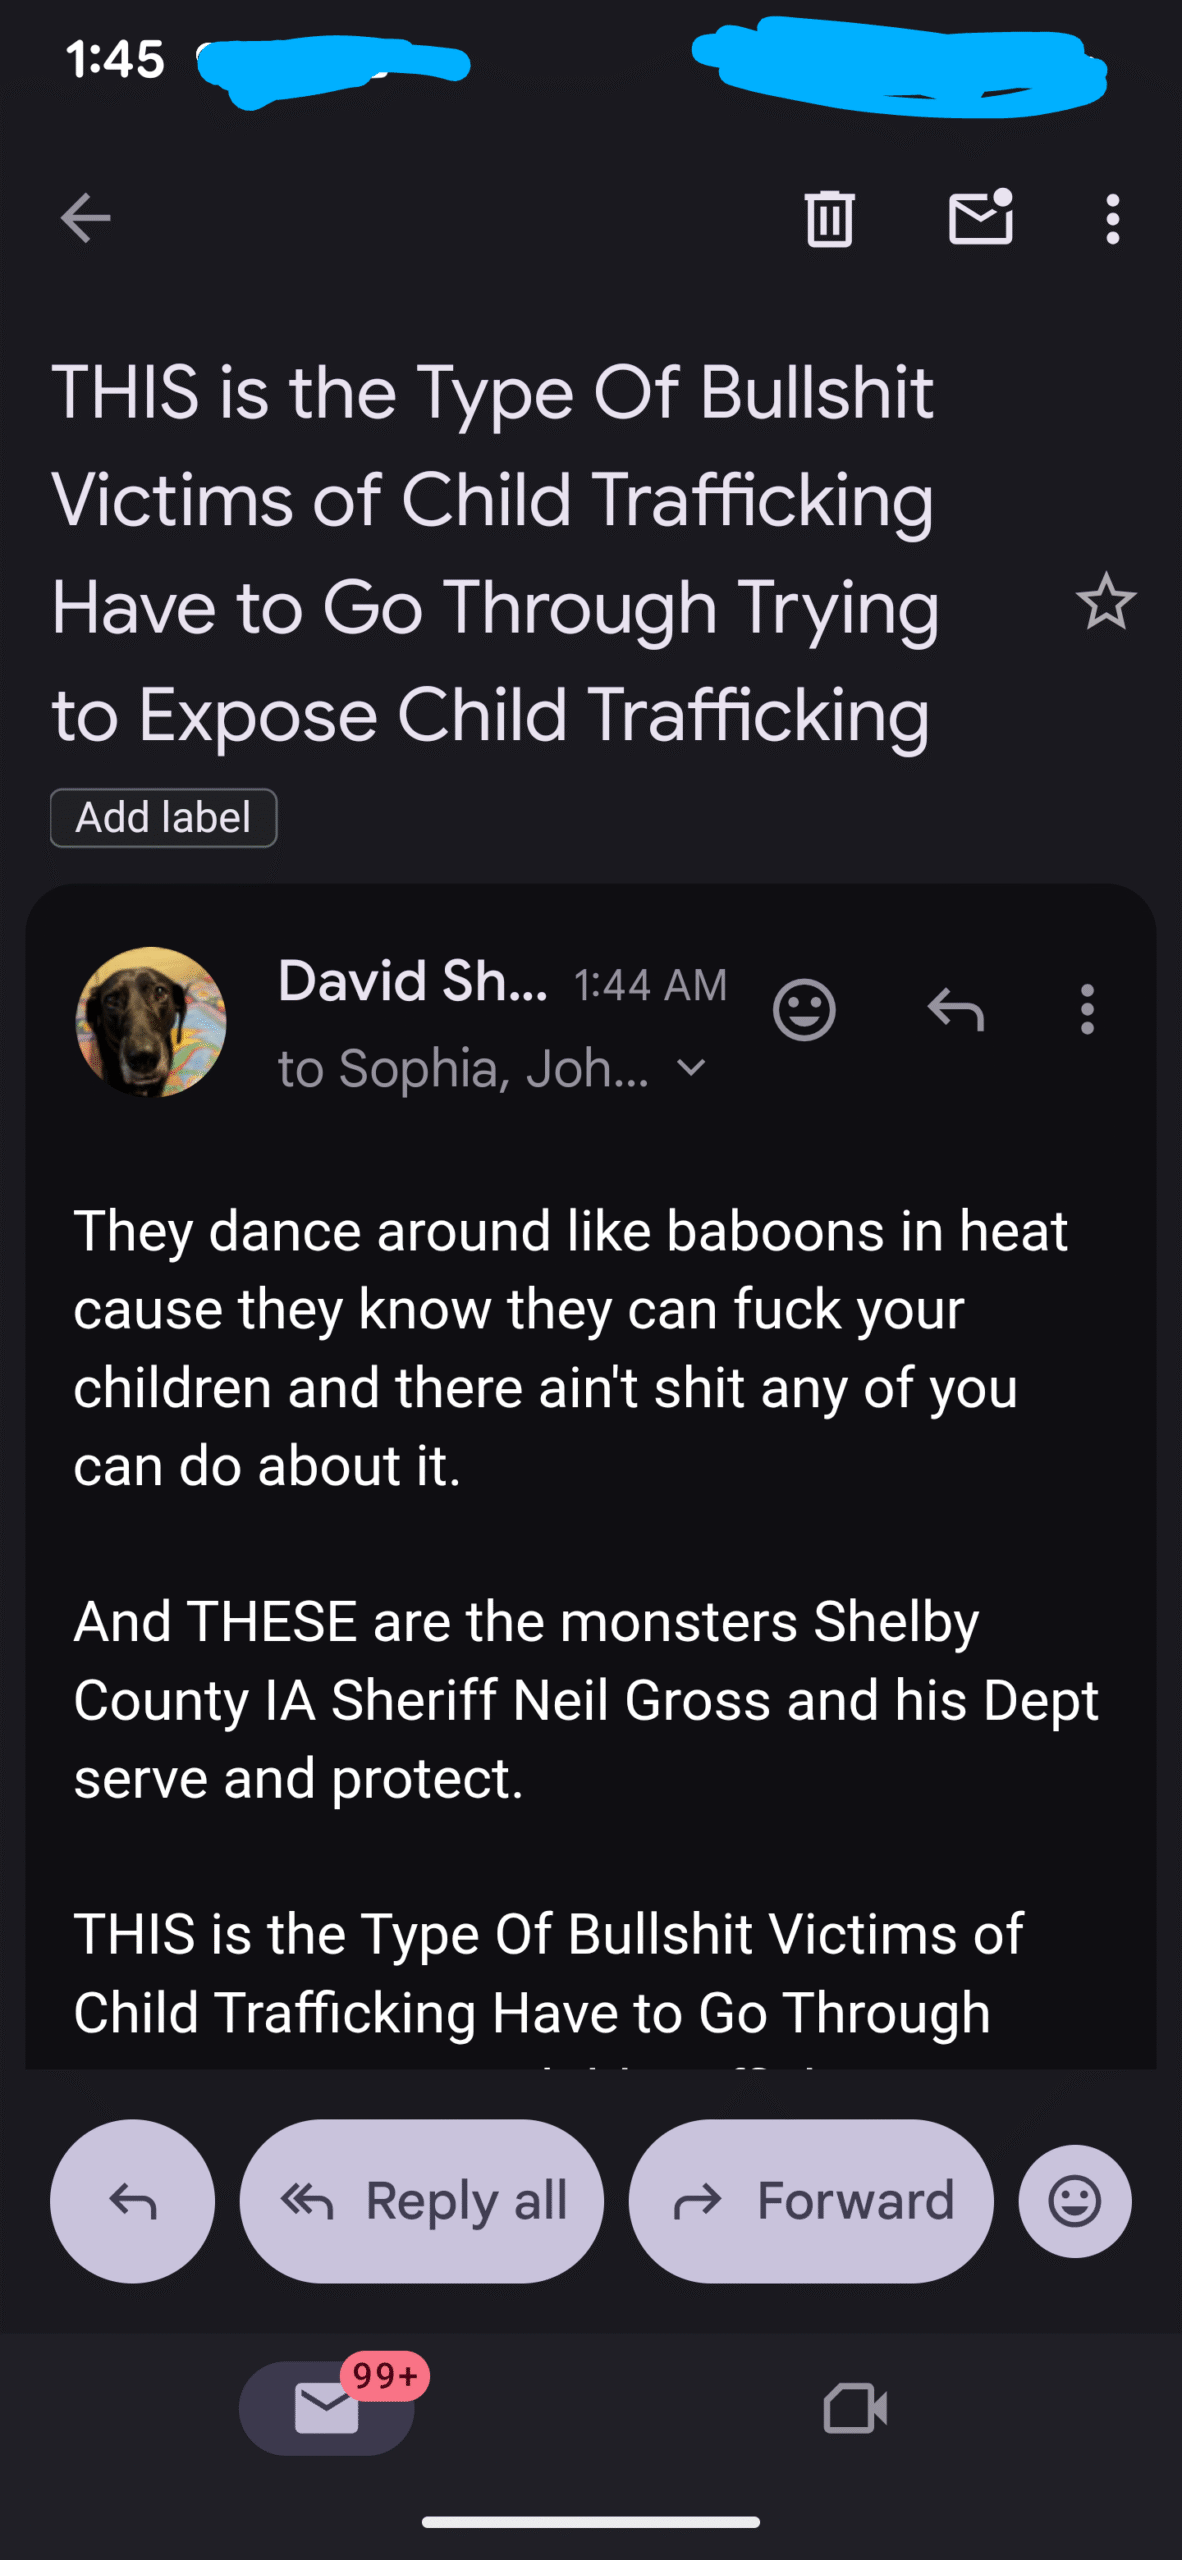Tap the sender name David Sh...
The width and height of the screenshot is (1182, 2560).
coord(412,982)
